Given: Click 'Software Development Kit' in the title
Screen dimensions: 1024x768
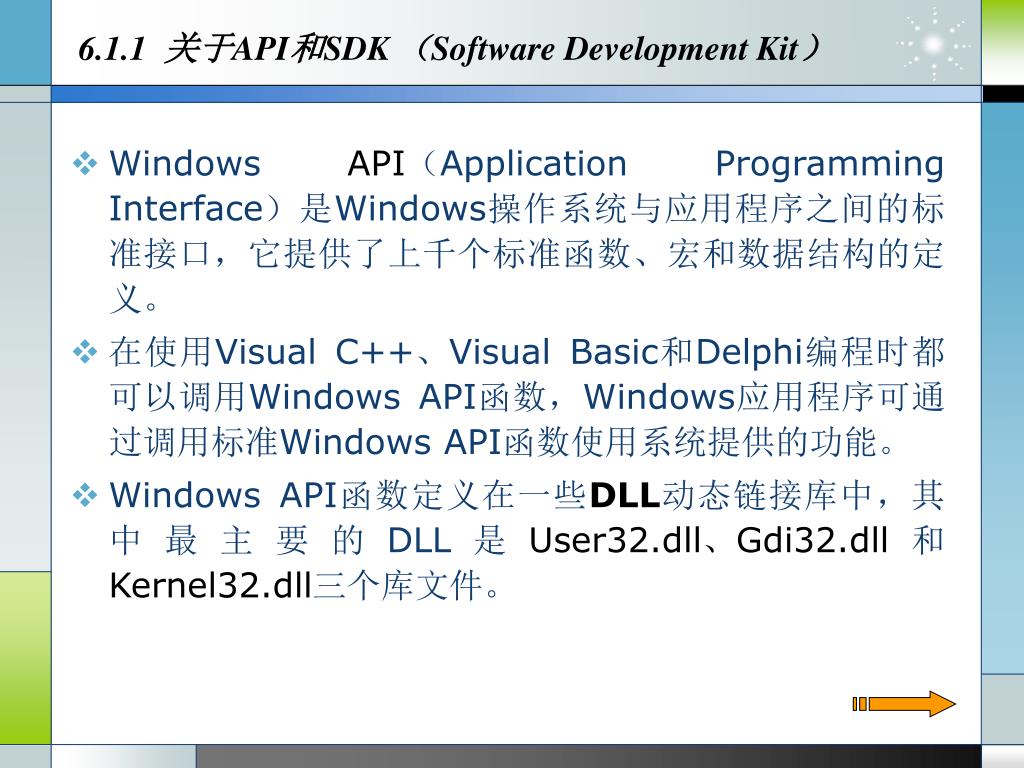Looking at the screenshot, I should (615, 49).
